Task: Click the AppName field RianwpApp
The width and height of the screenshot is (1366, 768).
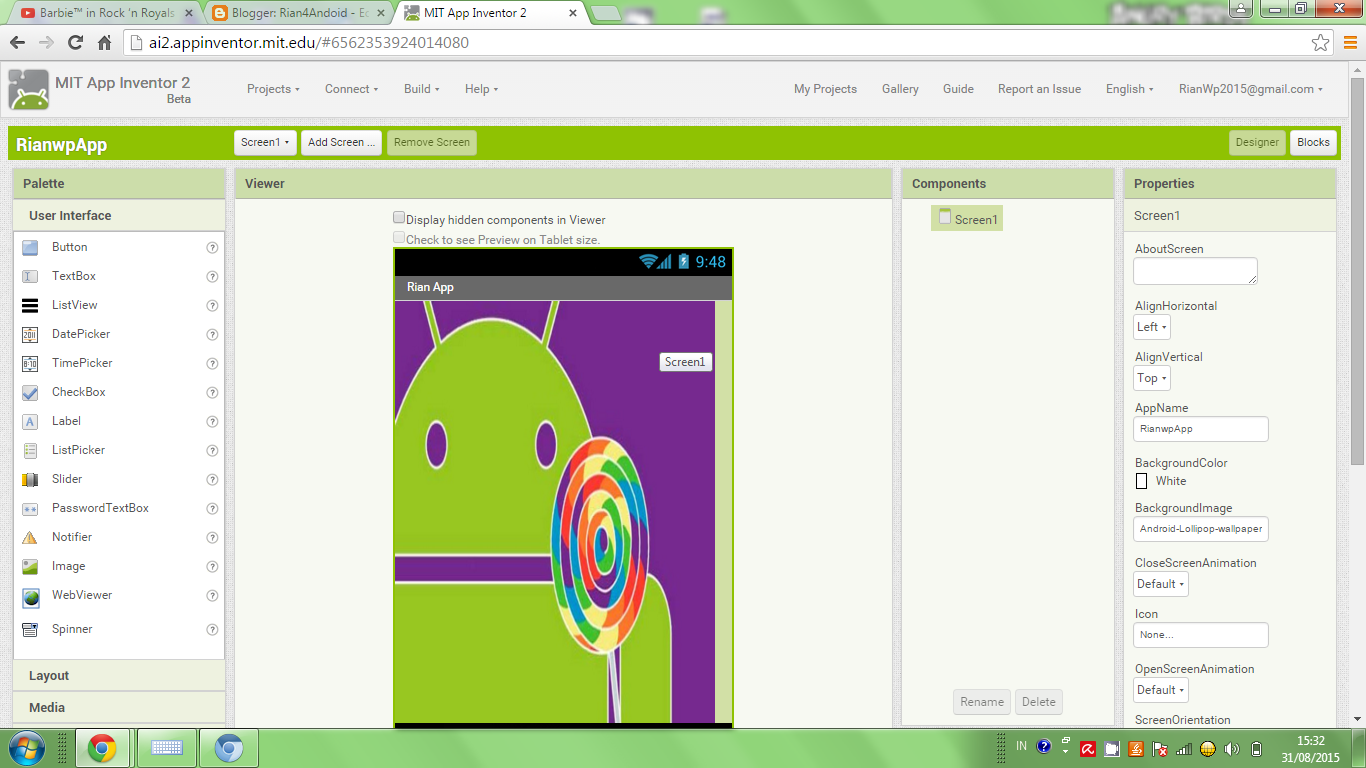Action: point(1201,429)
